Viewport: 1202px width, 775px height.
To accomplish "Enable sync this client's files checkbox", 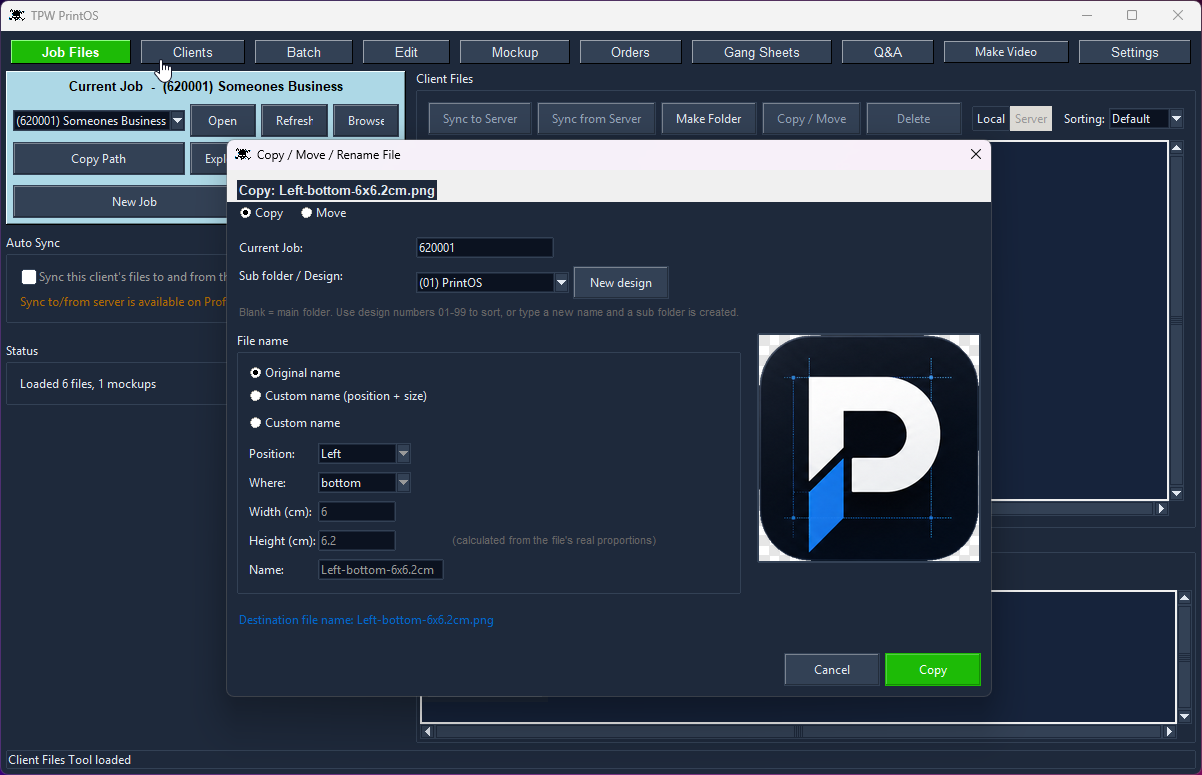I will tap(29, 277).
